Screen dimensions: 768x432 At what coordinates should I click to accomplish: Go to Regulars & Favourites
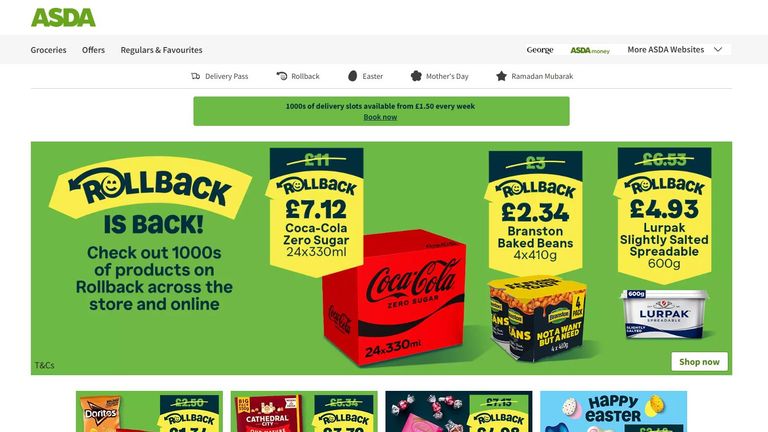coord(161,50)
